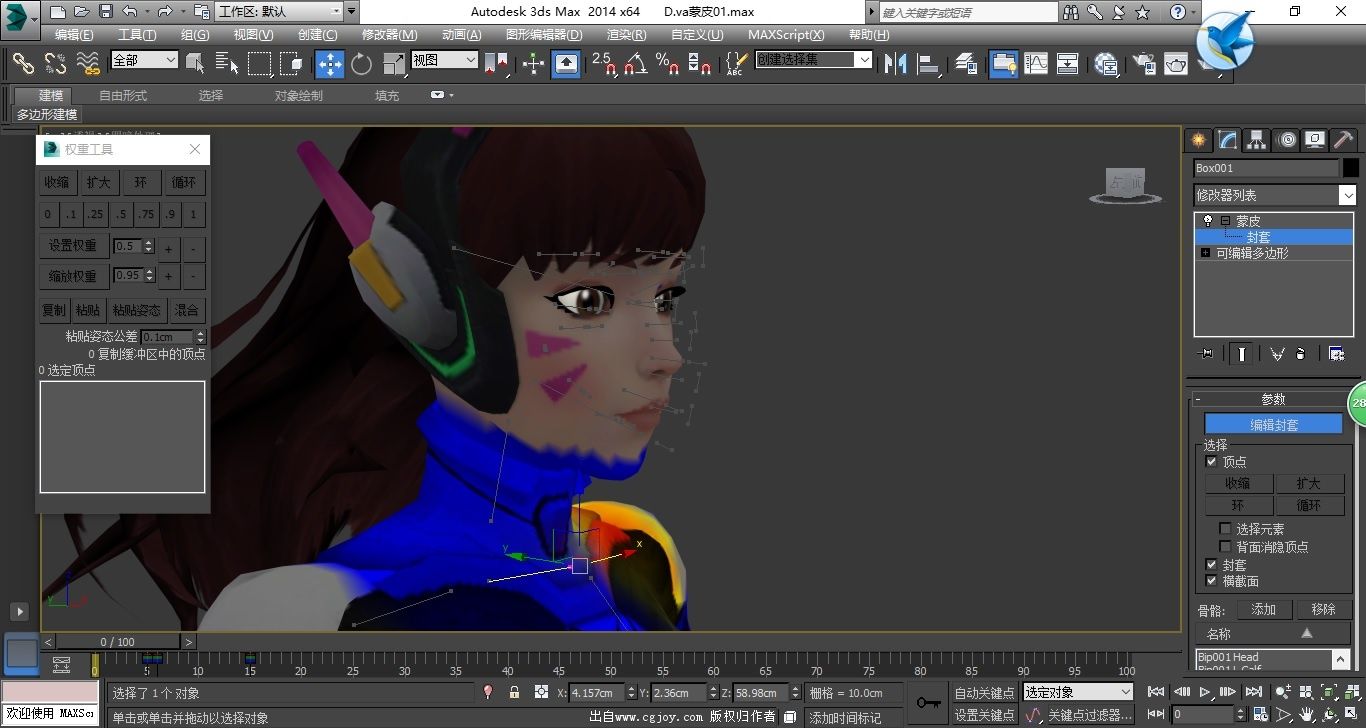1366x728 pixels.
Task: Click Bind to Space Warp icon
Action: pyautogui.click(x=88, y=63)
